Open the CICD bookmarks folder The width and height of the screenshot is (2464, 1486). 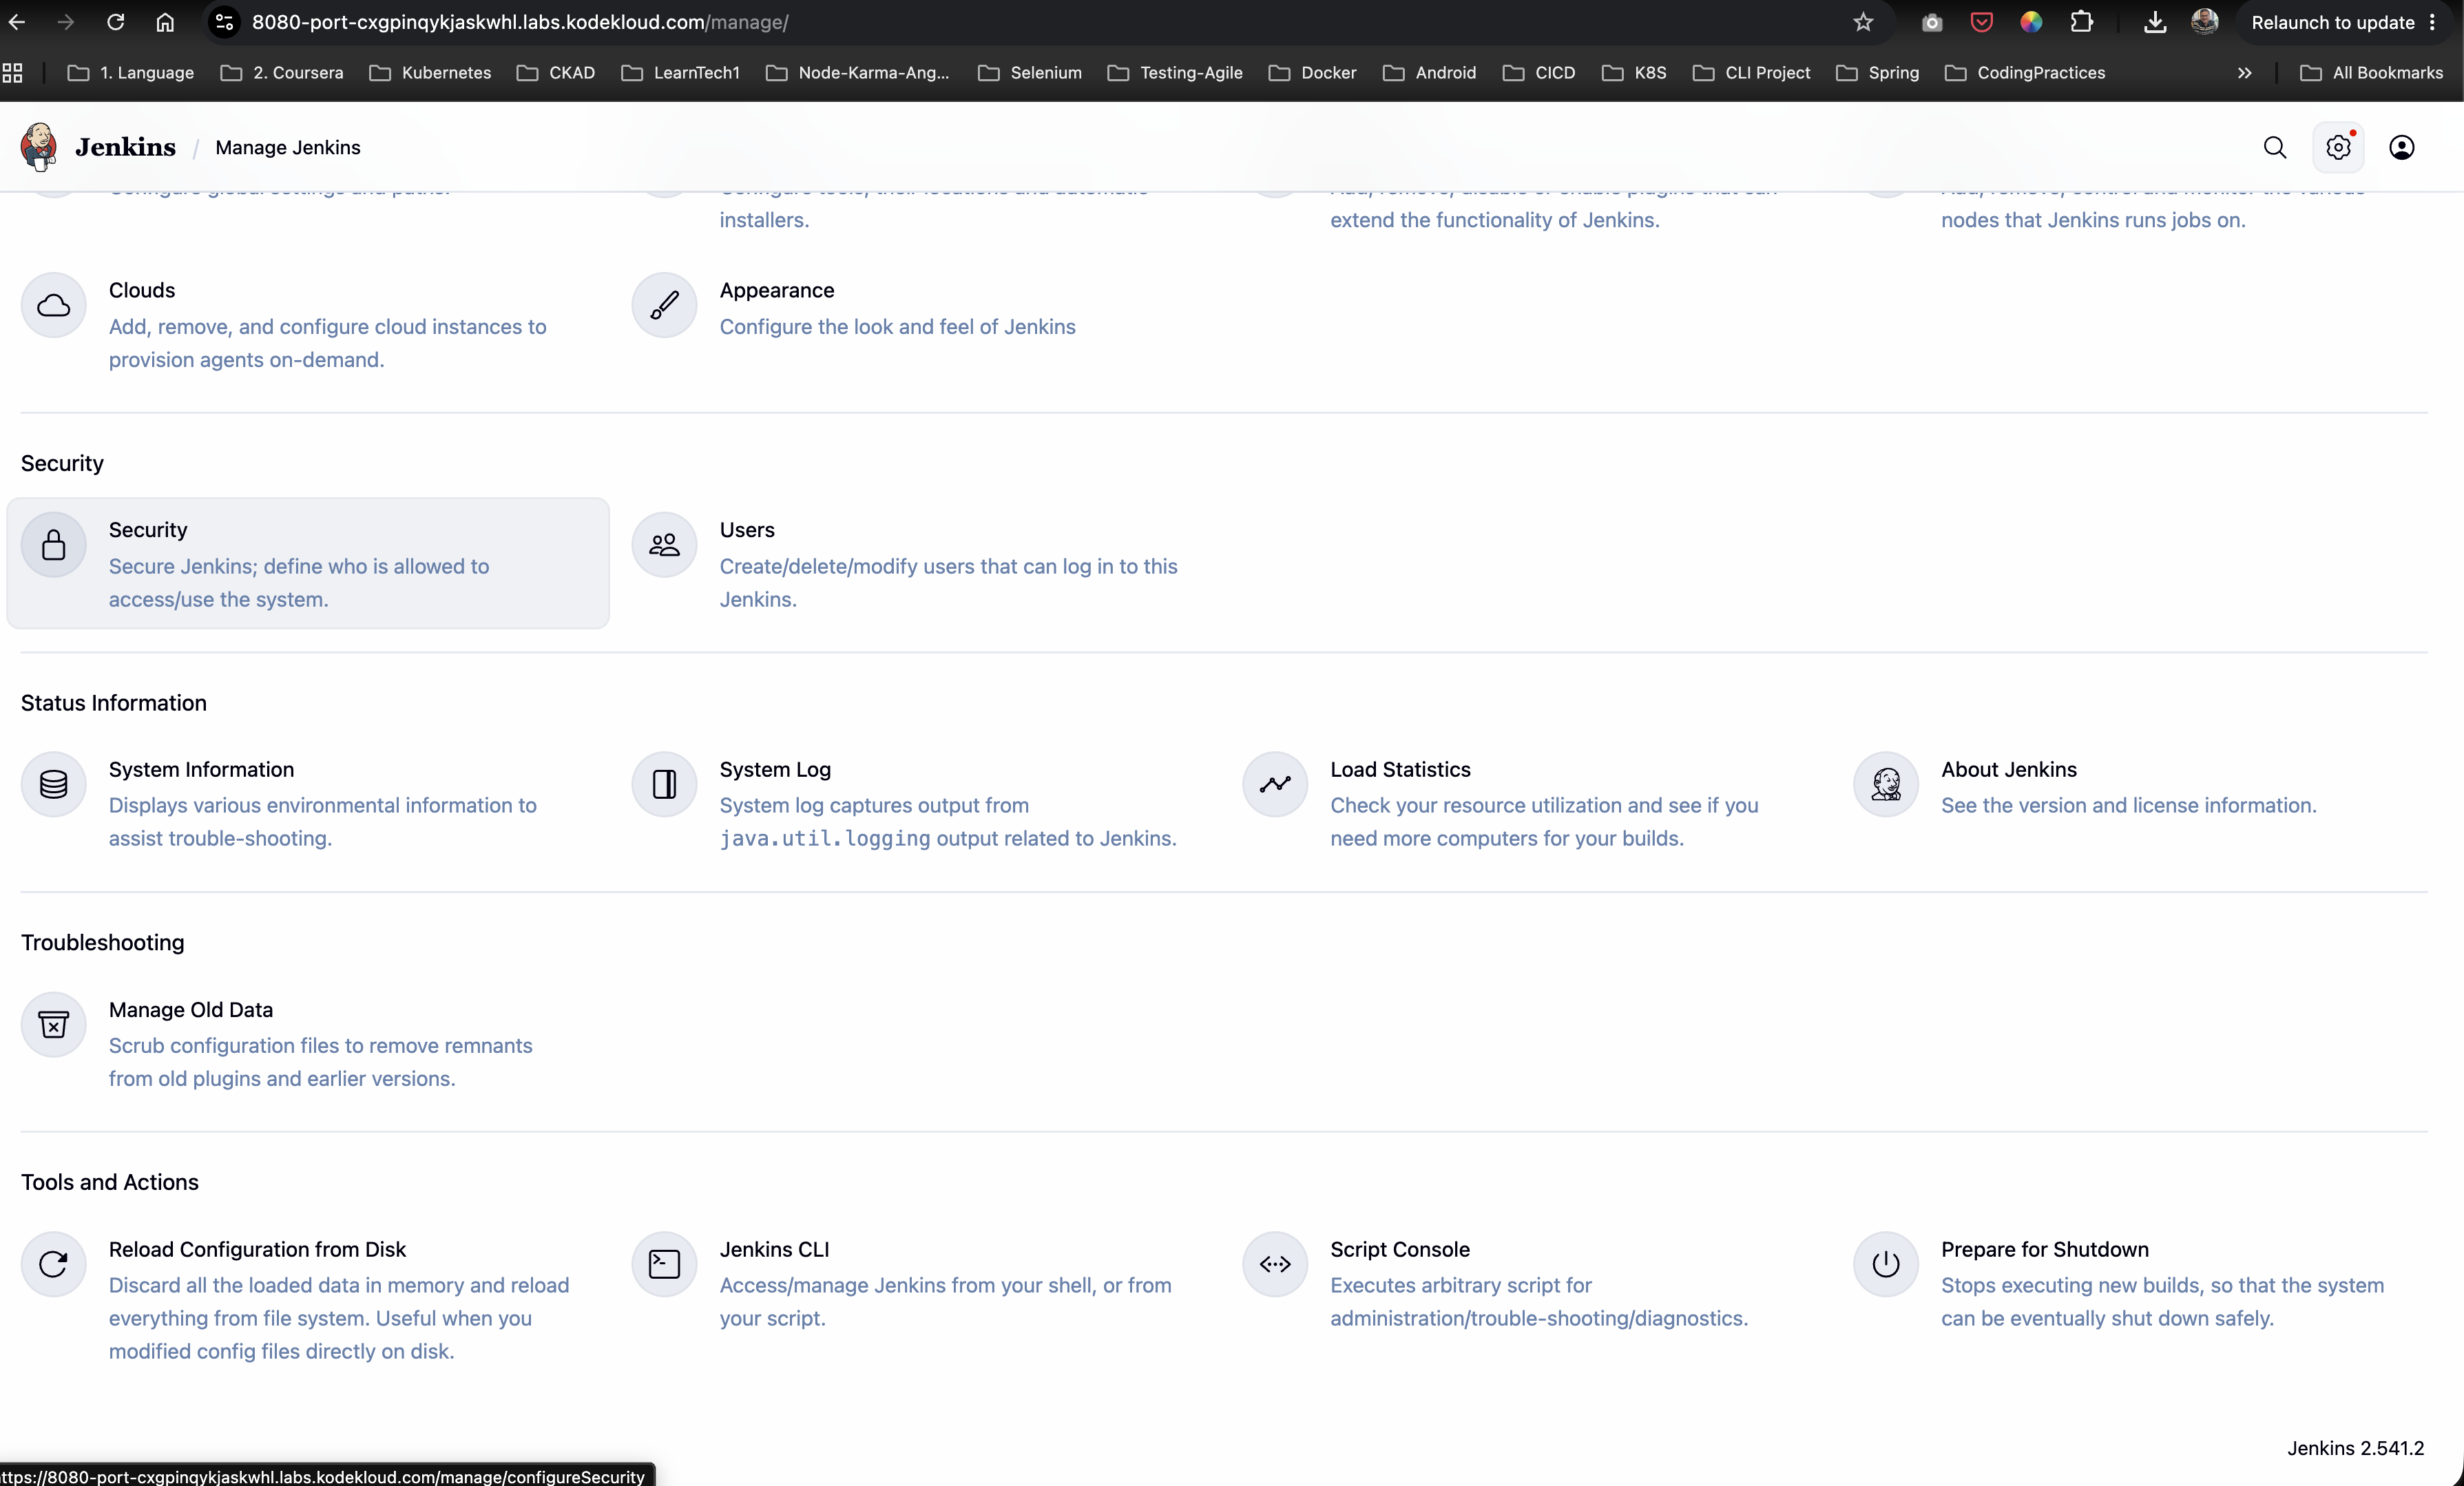click(x=1539, y=73)
